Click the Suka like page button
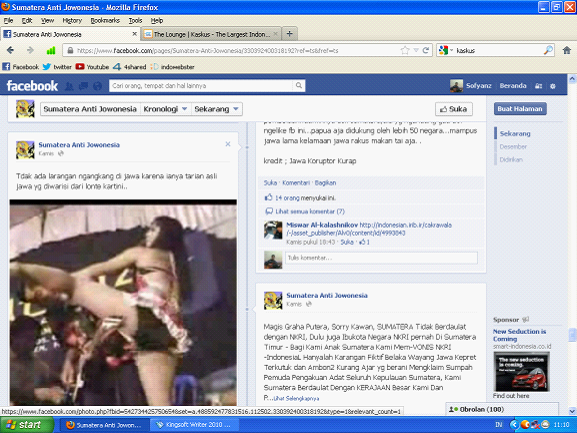 tap(454, 109)
